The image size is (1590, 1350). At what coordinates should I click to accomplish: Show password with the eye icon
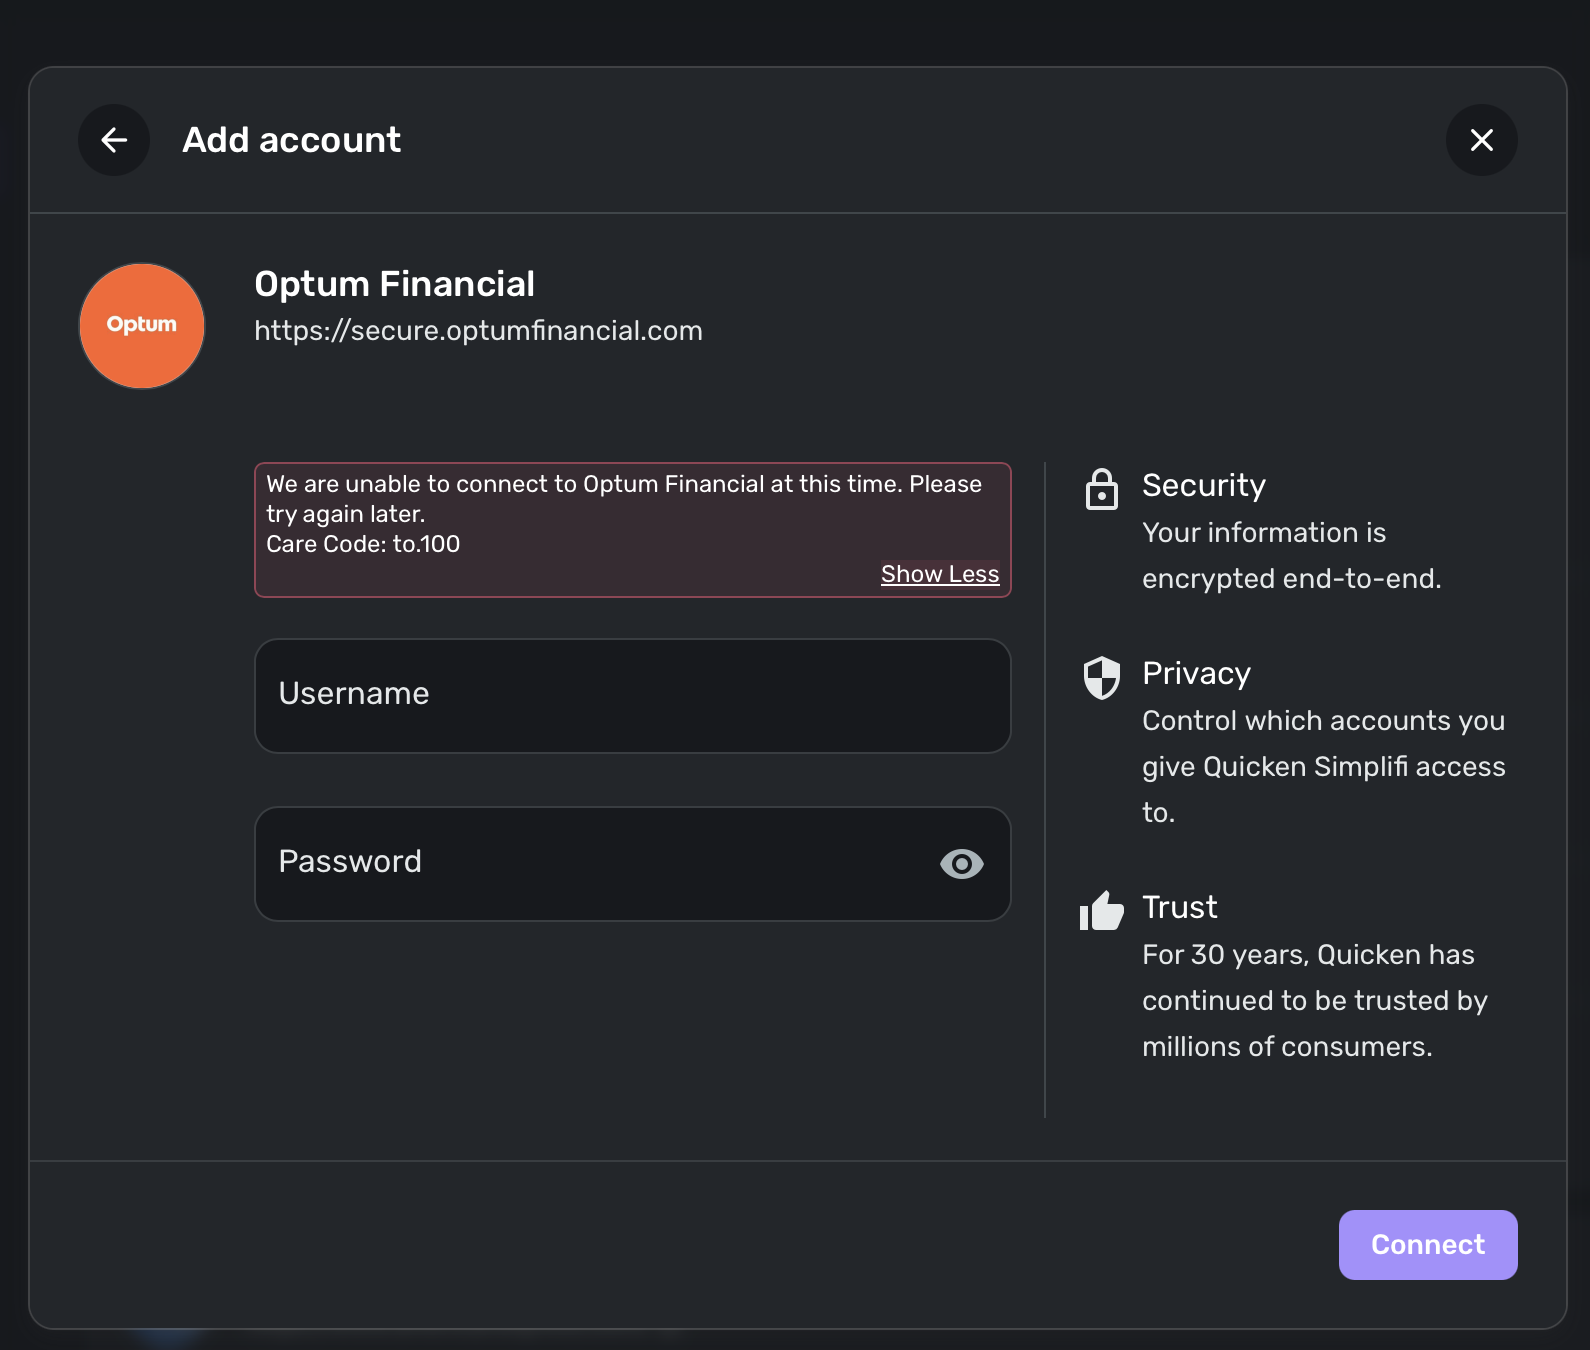(x=961, y=864)
